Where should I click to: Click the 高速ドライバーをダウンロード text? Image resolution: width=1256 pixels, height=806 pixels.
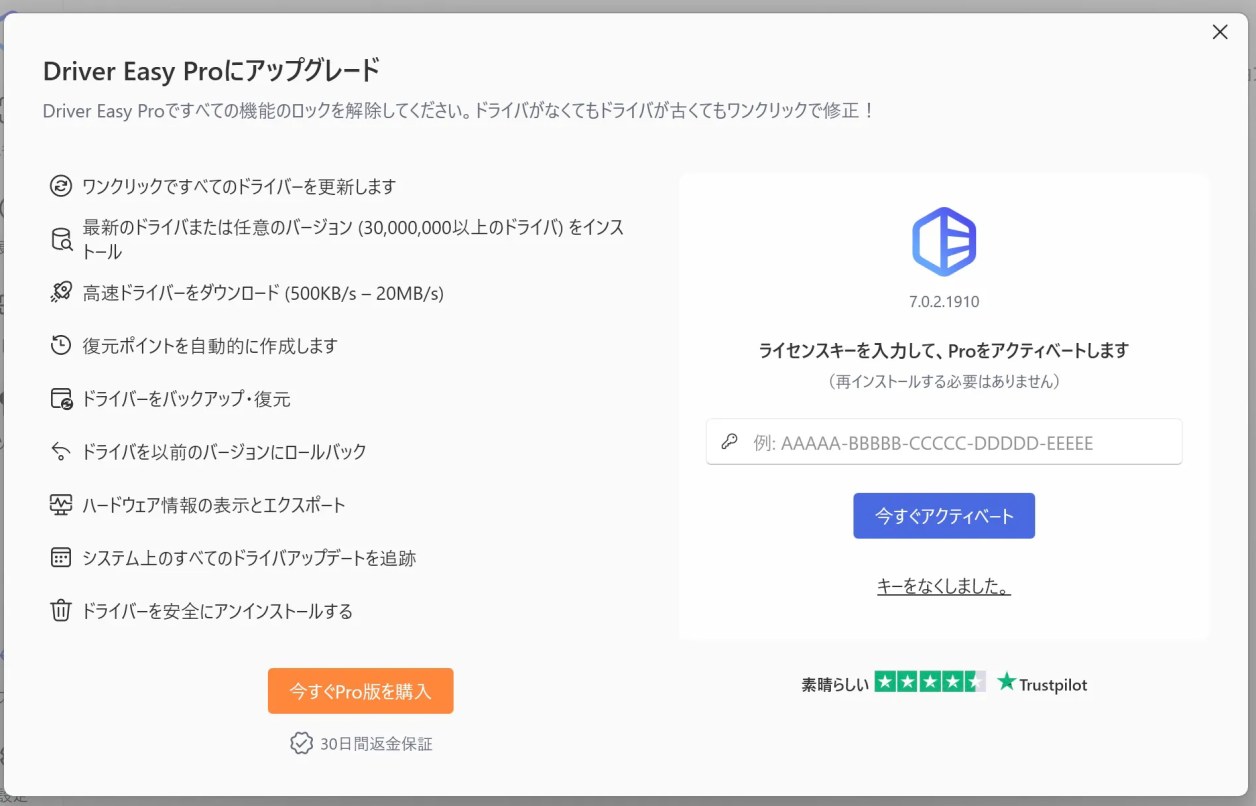coord(263,293)
